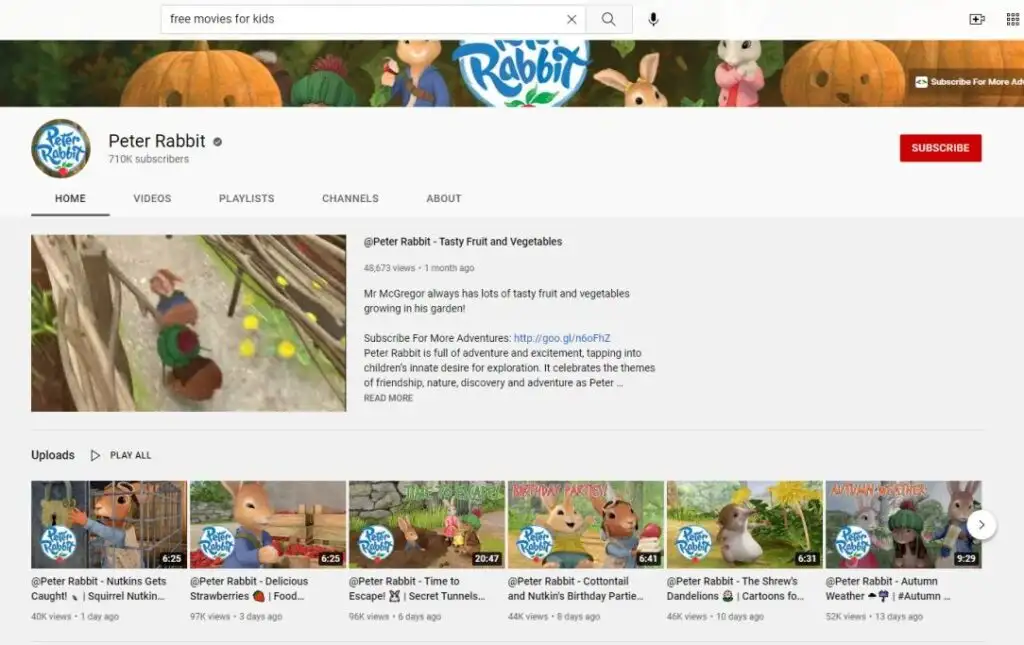The width and height of the screenshot is (1024, 645).
Task: Click 97K views 3 days ago text
Action: (236, 616)
